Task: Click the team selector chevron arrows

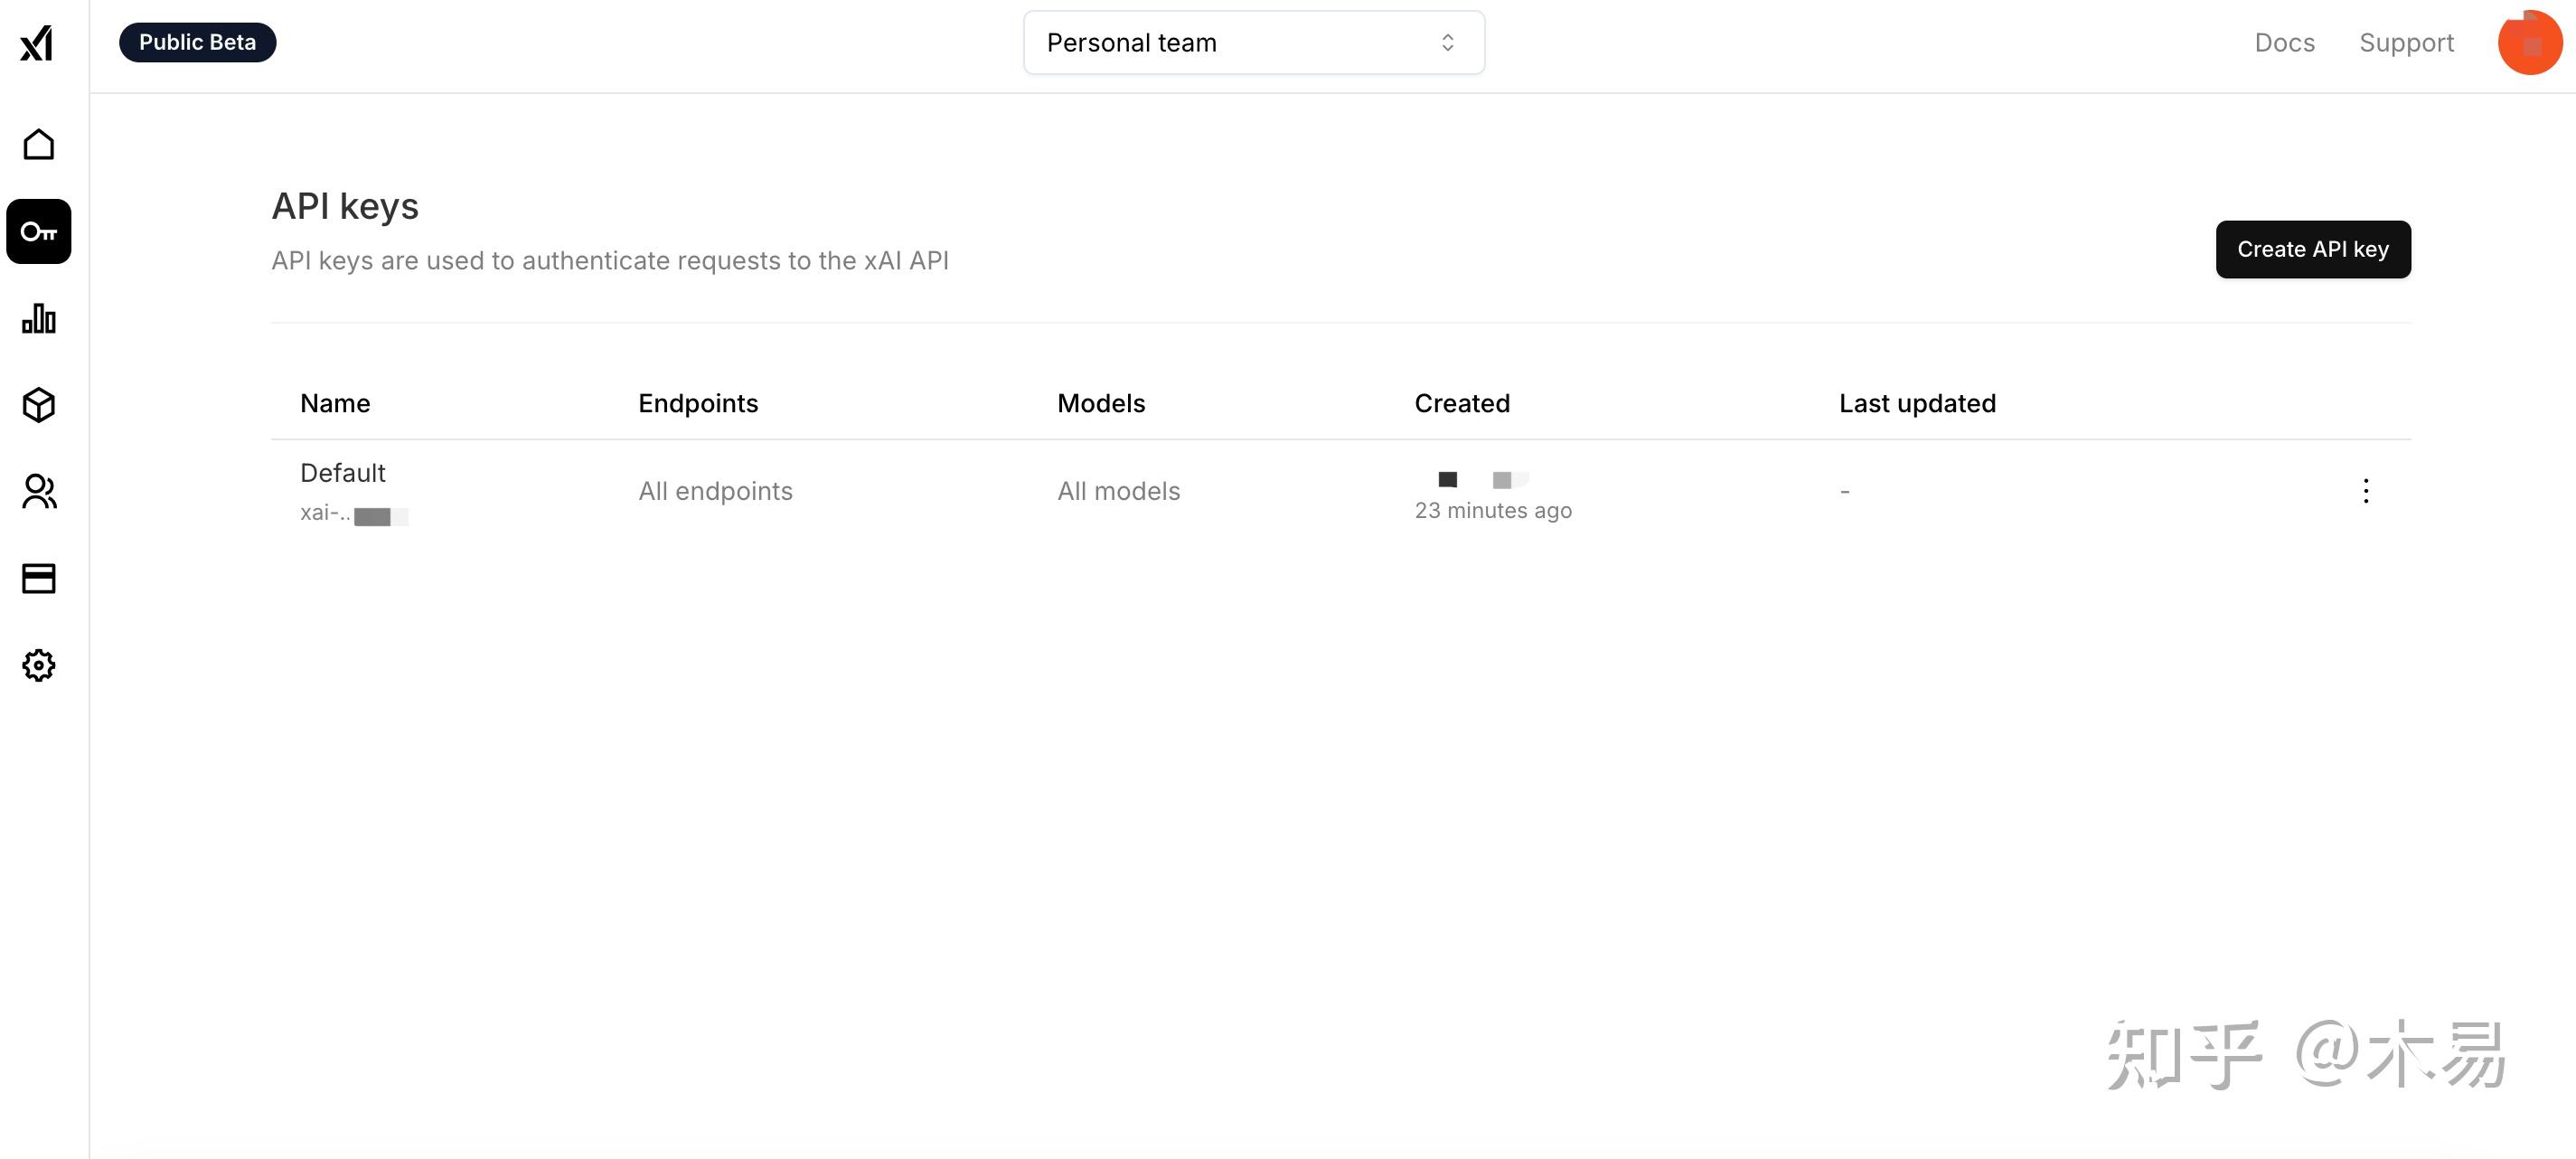Action: (x=1447, y=43)
